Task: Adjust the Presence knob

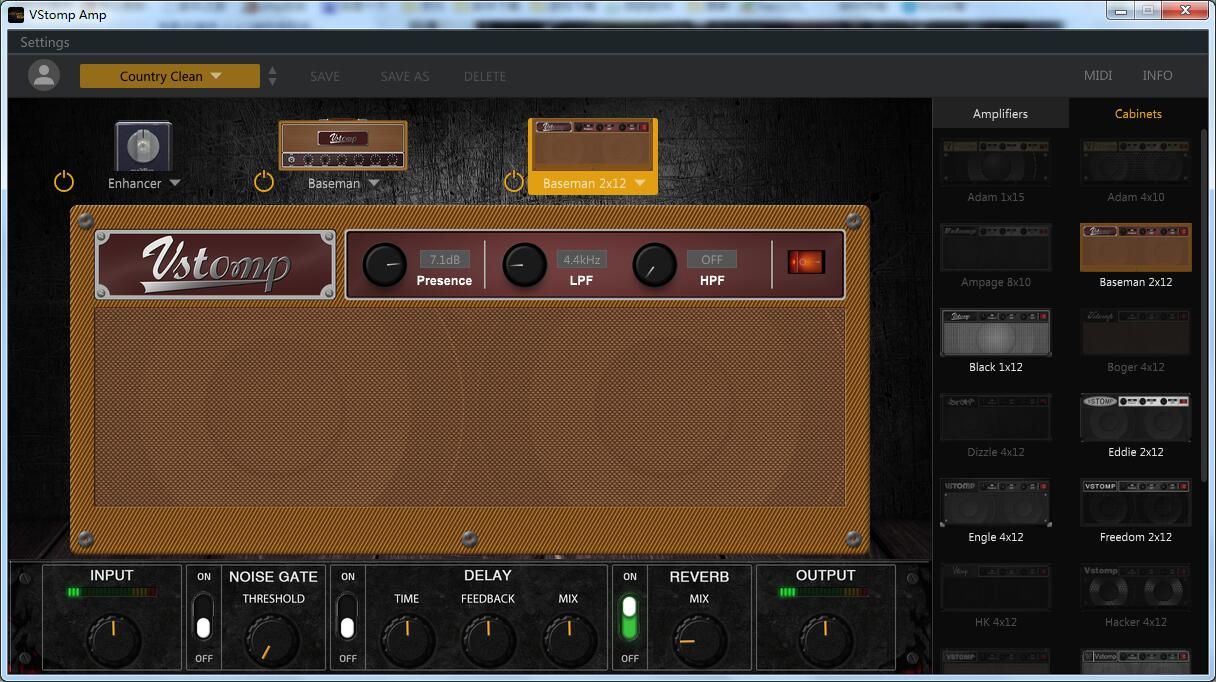Action: pos(384,265)
